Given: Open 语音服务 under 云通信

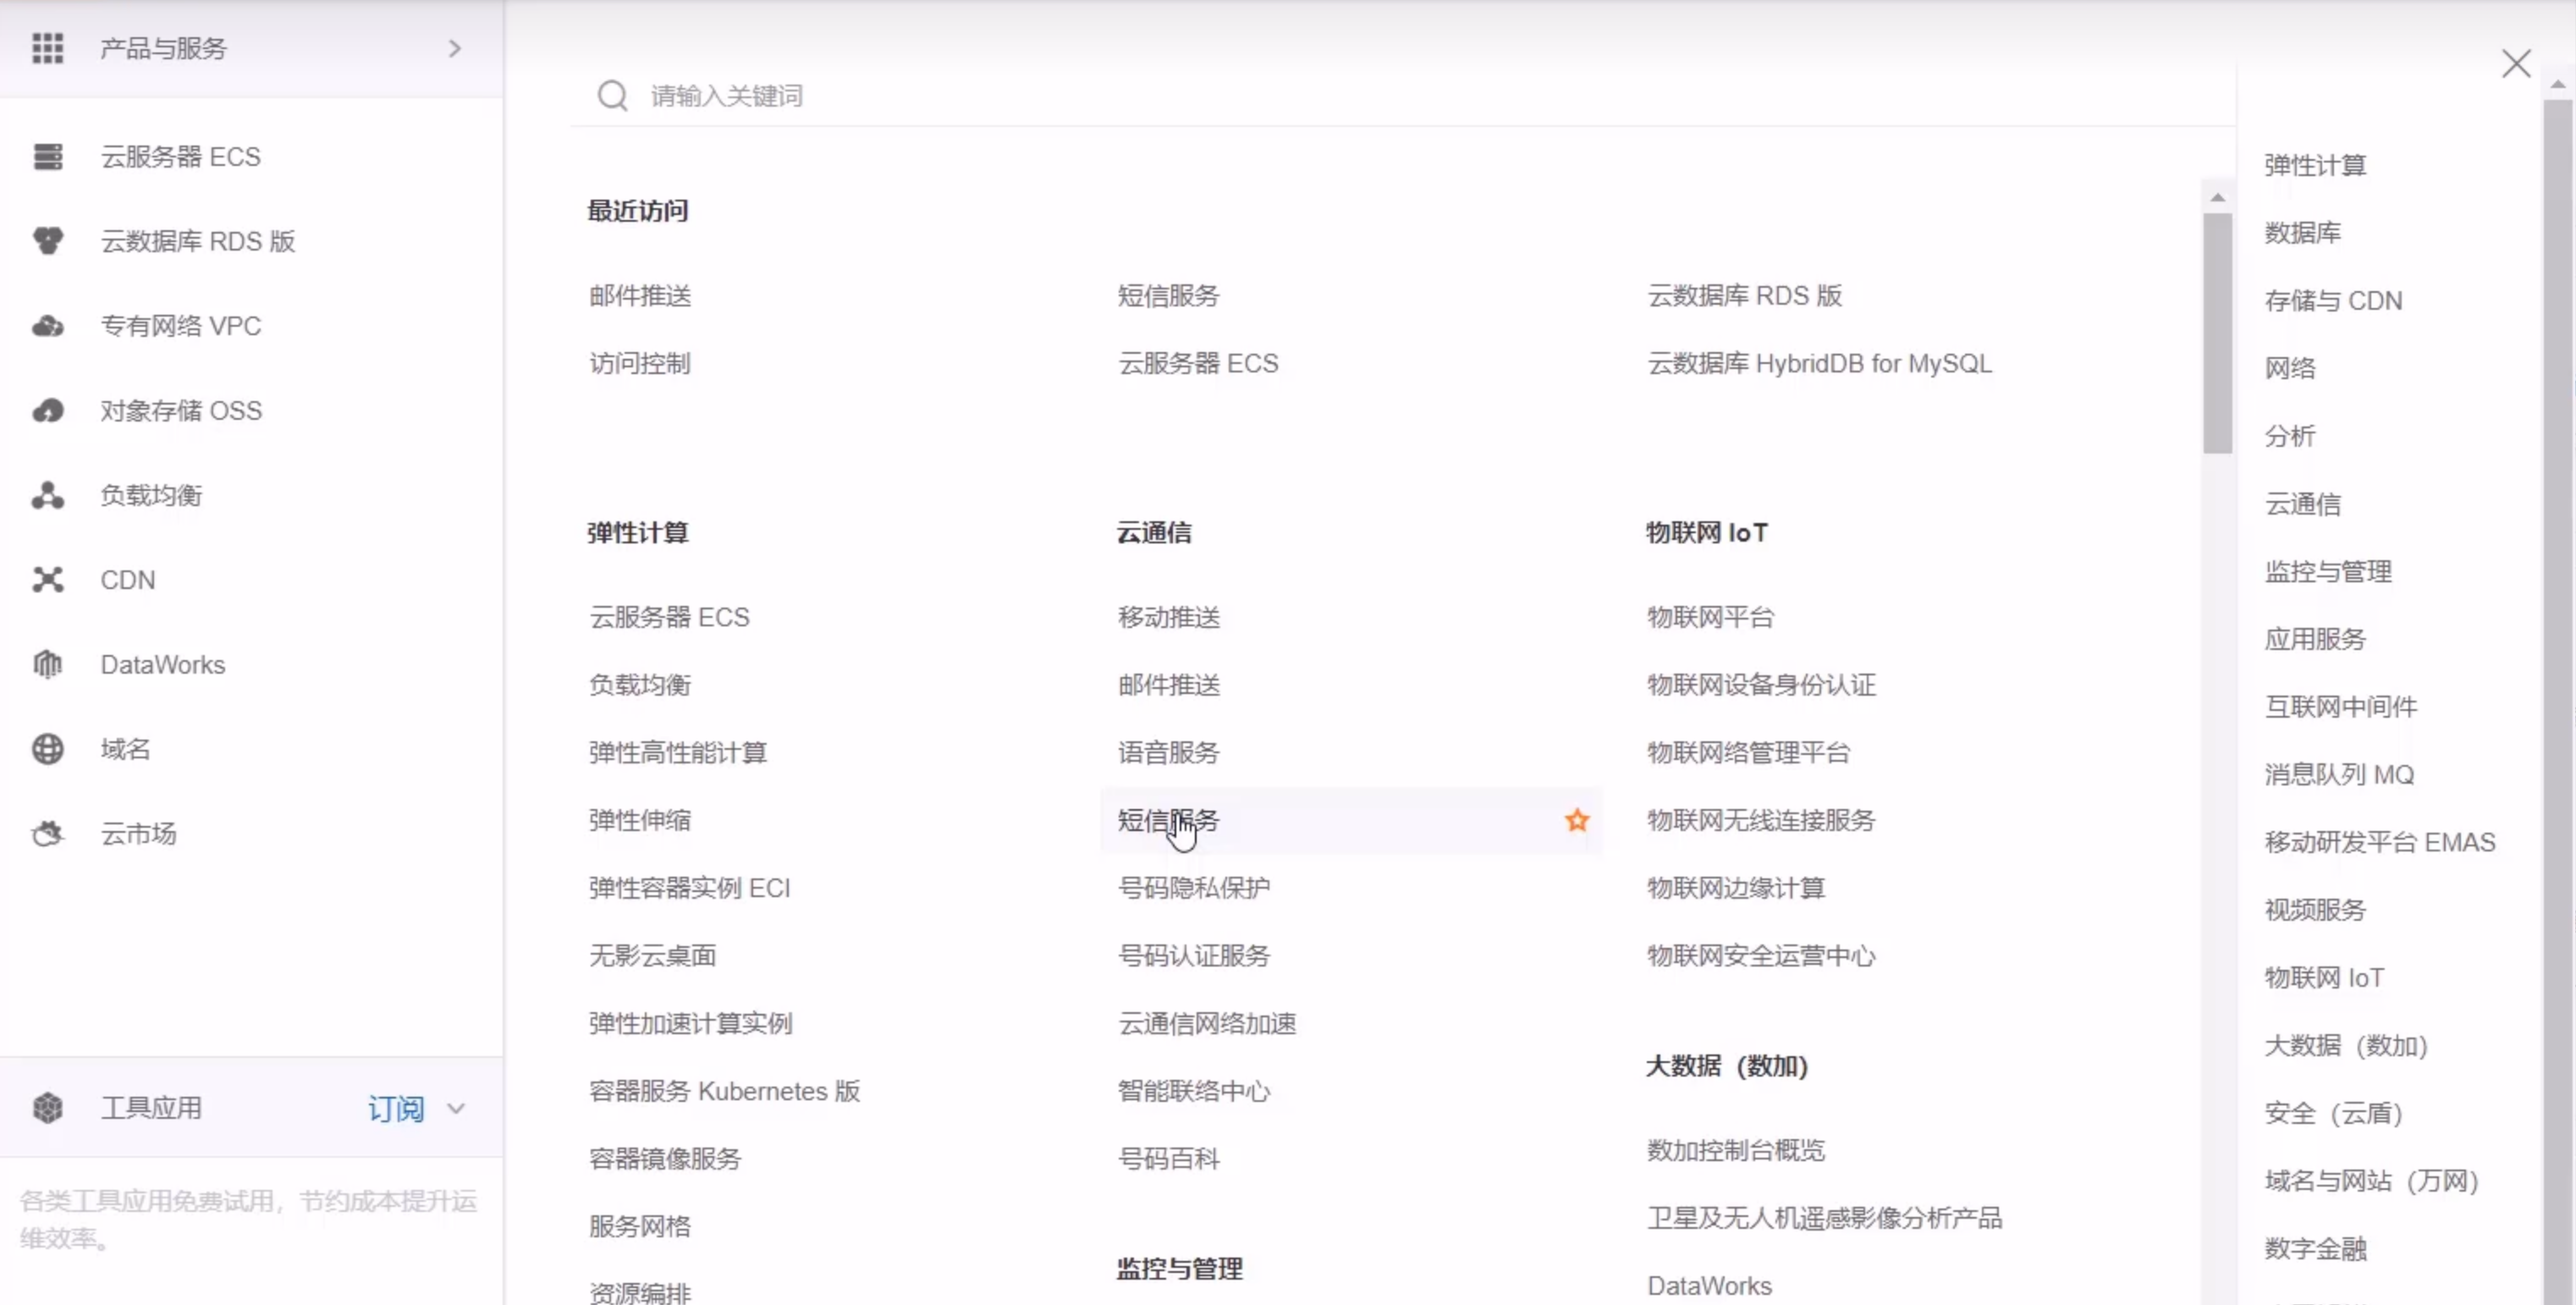Looking at the screenshot, I should click(1168, 752).
